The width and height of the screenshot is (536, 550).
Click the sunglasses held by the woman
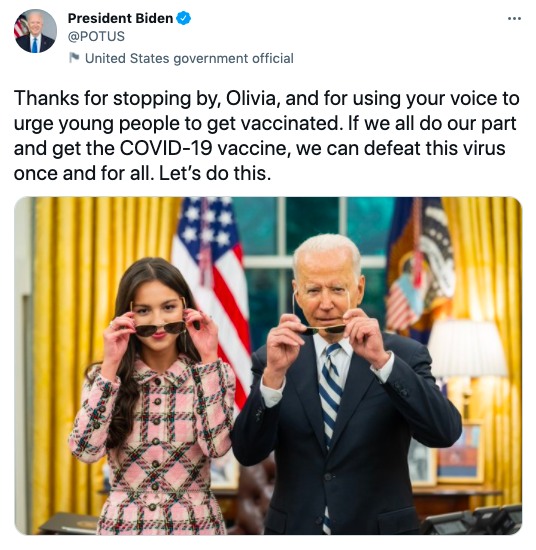pos(160,328)
